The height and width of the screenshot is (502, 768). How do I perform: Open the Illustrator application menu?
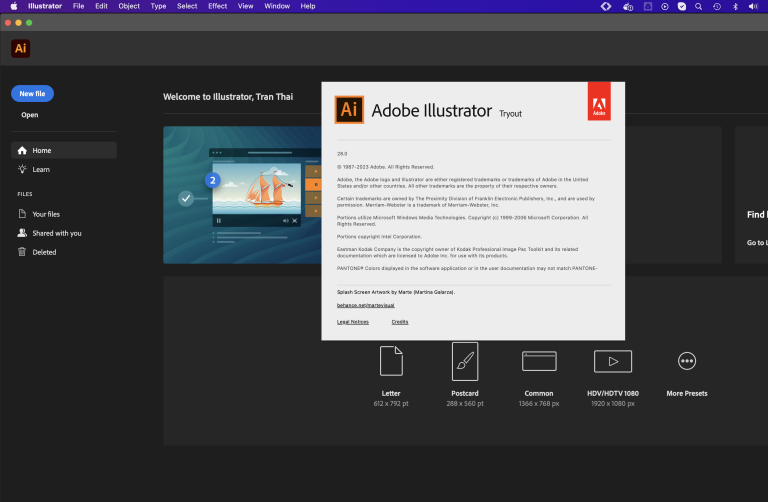click(45, 6)
